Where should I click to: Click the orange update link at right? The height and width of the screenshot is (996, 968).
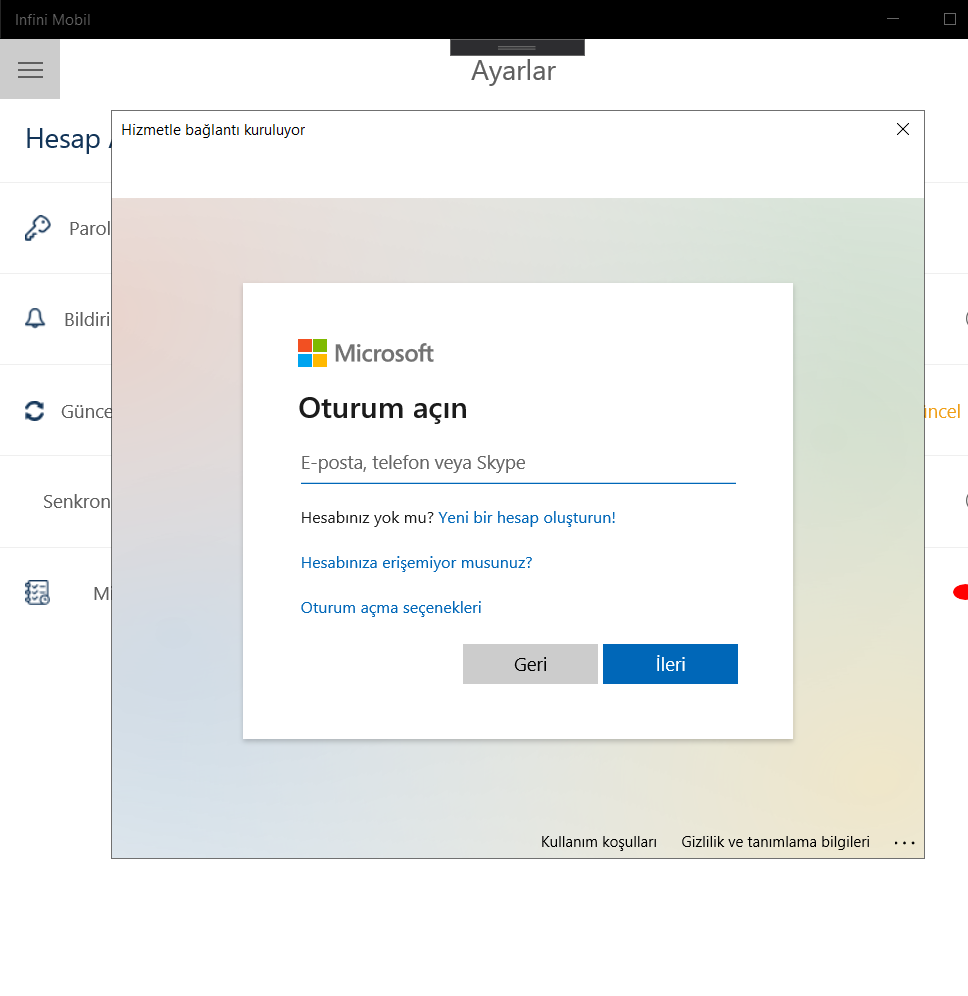[x=943, y=412]
